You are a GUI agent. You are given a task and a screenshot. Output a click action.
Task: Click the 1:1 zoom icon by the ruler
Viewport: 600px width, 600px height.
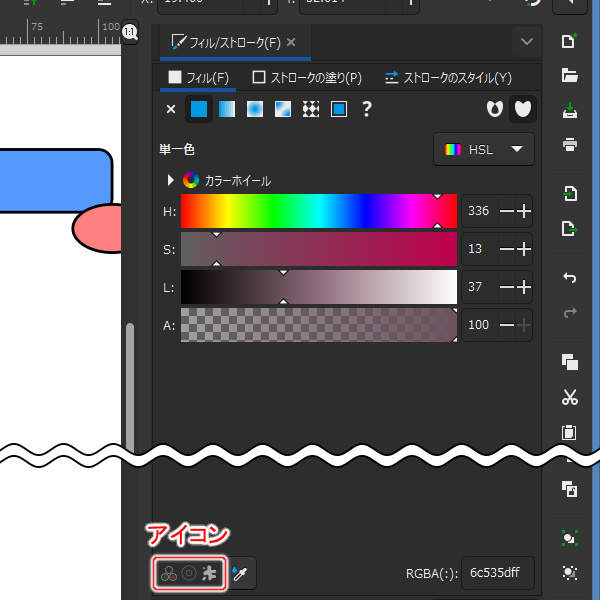pos(130,32)
